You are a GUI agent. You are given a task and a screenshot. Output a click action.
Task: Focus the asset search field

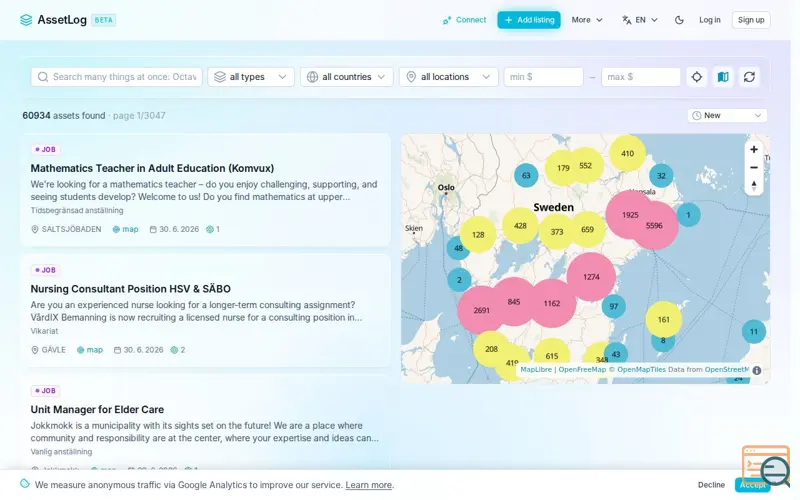(117, 77)
